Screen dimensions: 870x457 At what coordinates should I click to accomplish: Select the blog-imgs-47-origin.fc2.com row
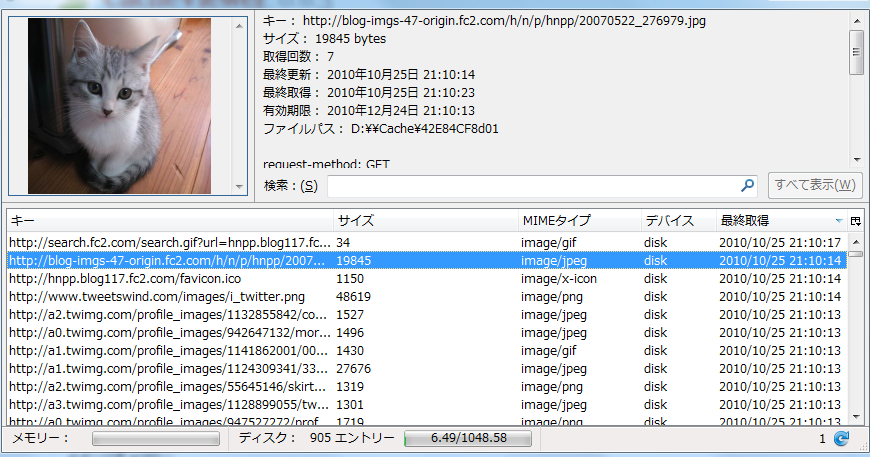click(427, 261)
